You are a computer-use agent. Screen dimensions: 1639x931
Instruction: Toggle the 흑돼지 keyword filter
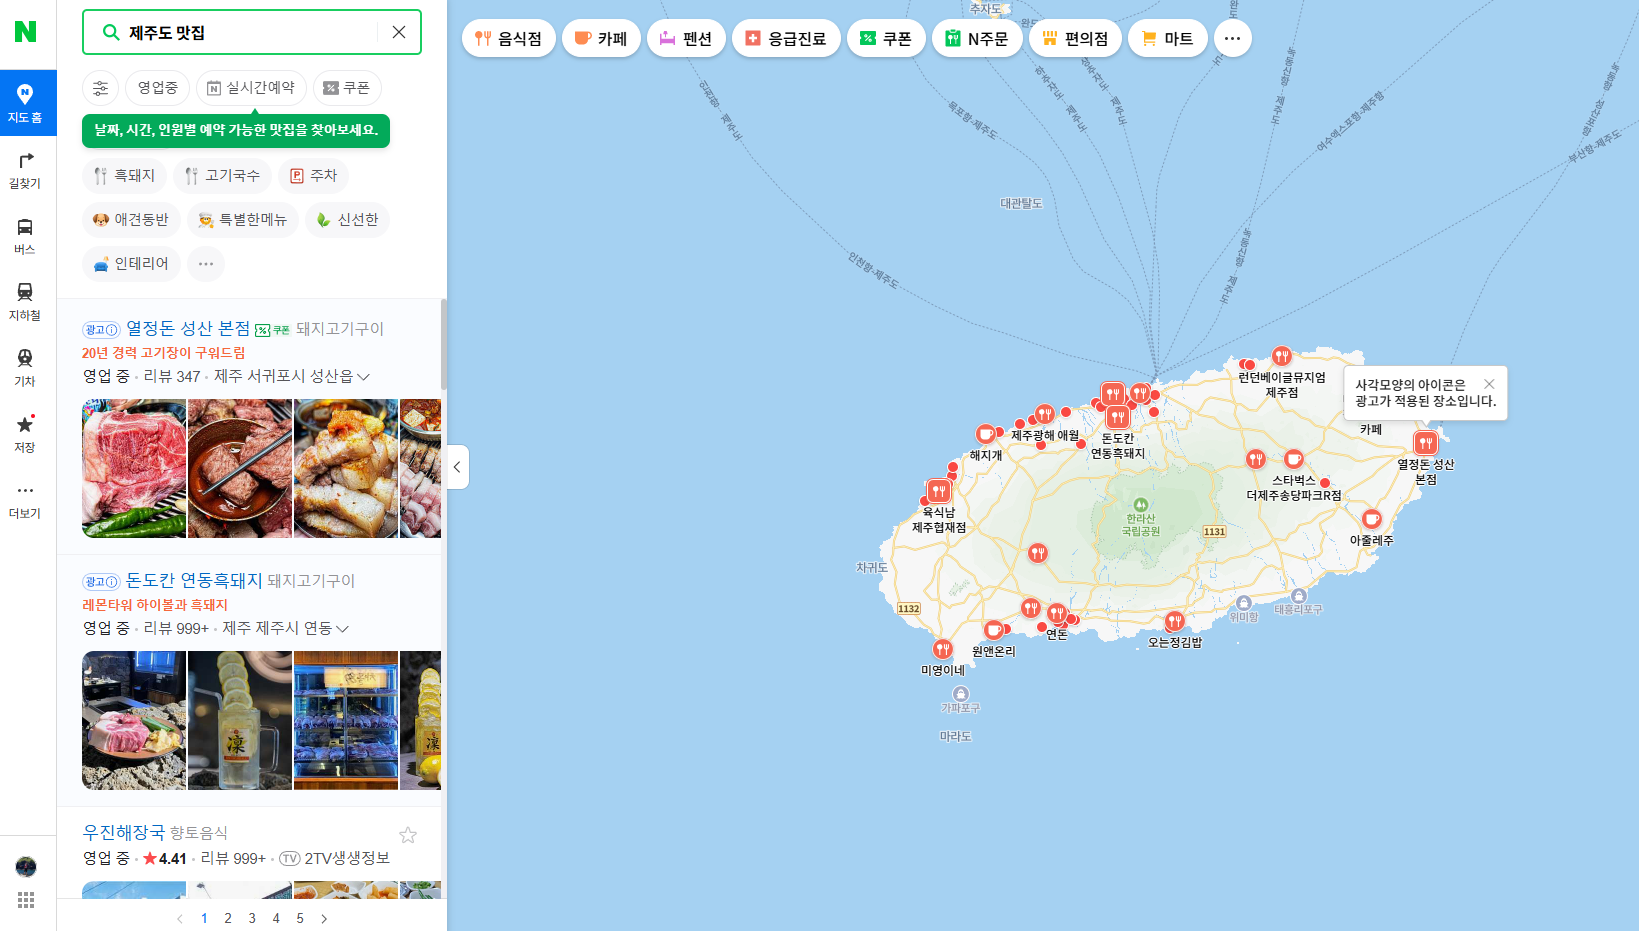124,176
